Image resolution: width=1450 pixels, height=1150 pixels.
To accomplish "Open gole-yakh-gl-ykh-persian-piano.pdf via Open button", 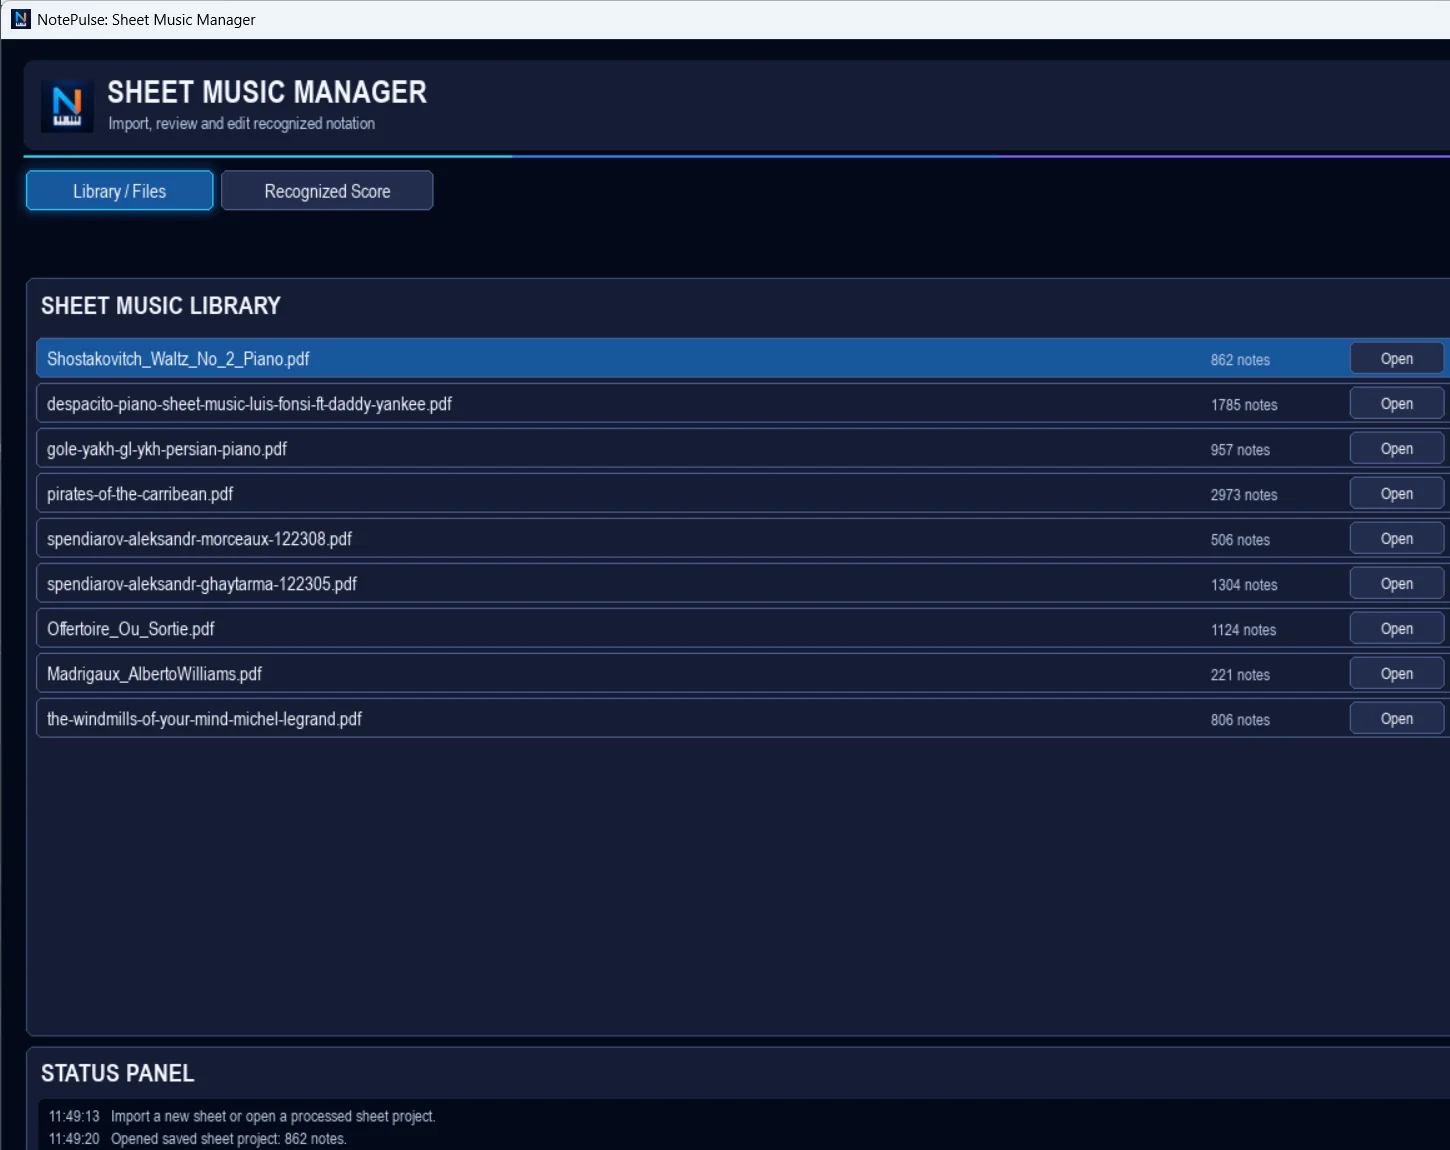I will coord(1397,448).
